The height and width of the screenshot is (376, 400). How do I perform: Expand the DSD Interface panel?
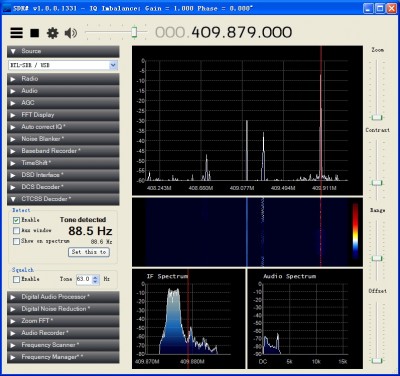63,175
